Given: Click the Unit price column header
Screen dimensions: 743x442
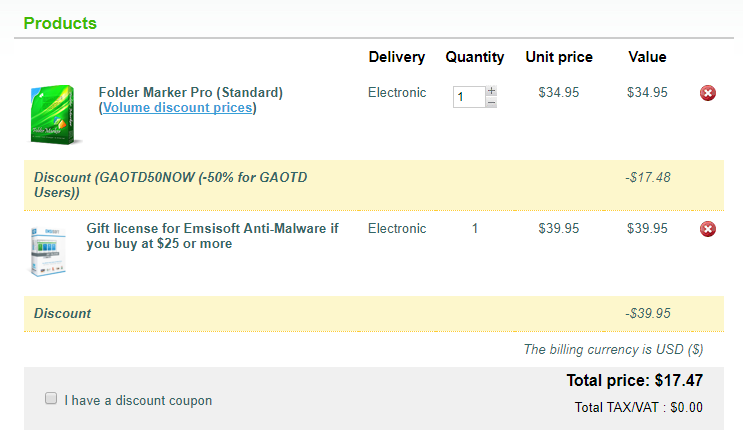Looking at the screenshot, I should tap(559, 57).
